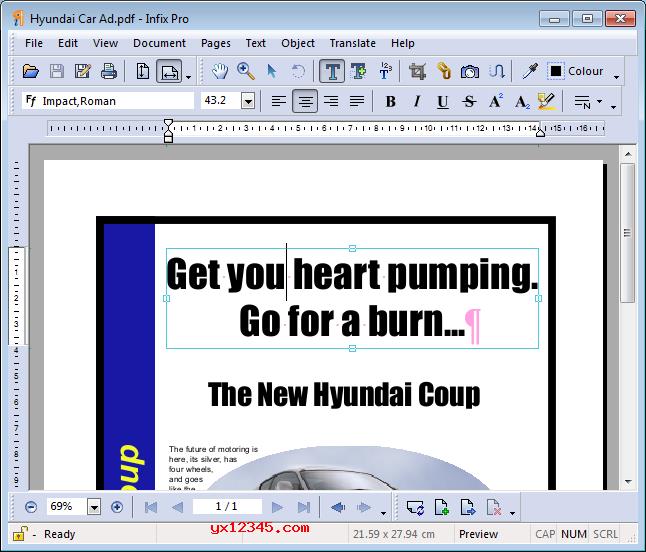Click the text highlighter icon
This screenshot has width=646, height=552.
click(547, 101)
